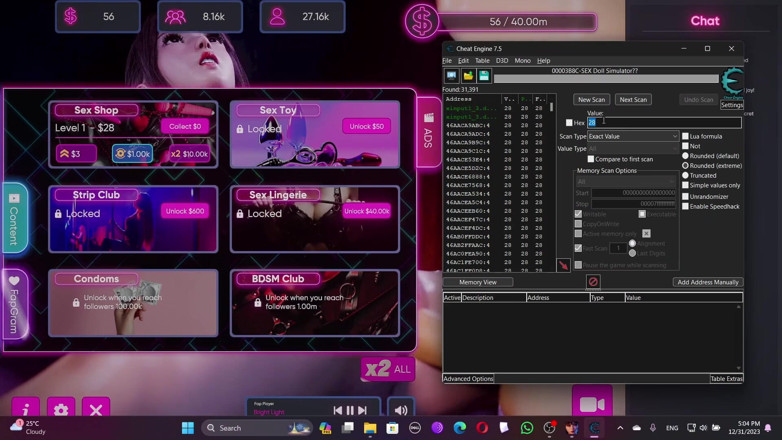782x440 pixels.
Task: Click Unlock $50 button
Action: pyautogui.click(x=367, y=126)
